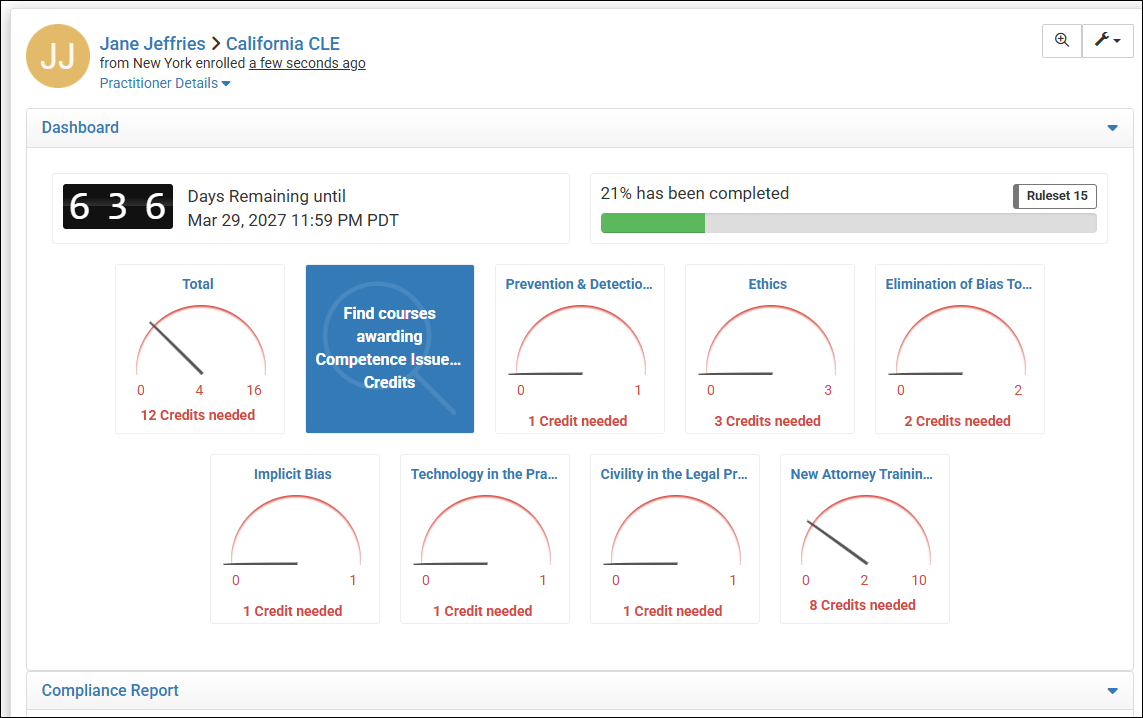Click the Dashboard panel heading
This screenshot has height=718, width=1143.
[80, 128]
